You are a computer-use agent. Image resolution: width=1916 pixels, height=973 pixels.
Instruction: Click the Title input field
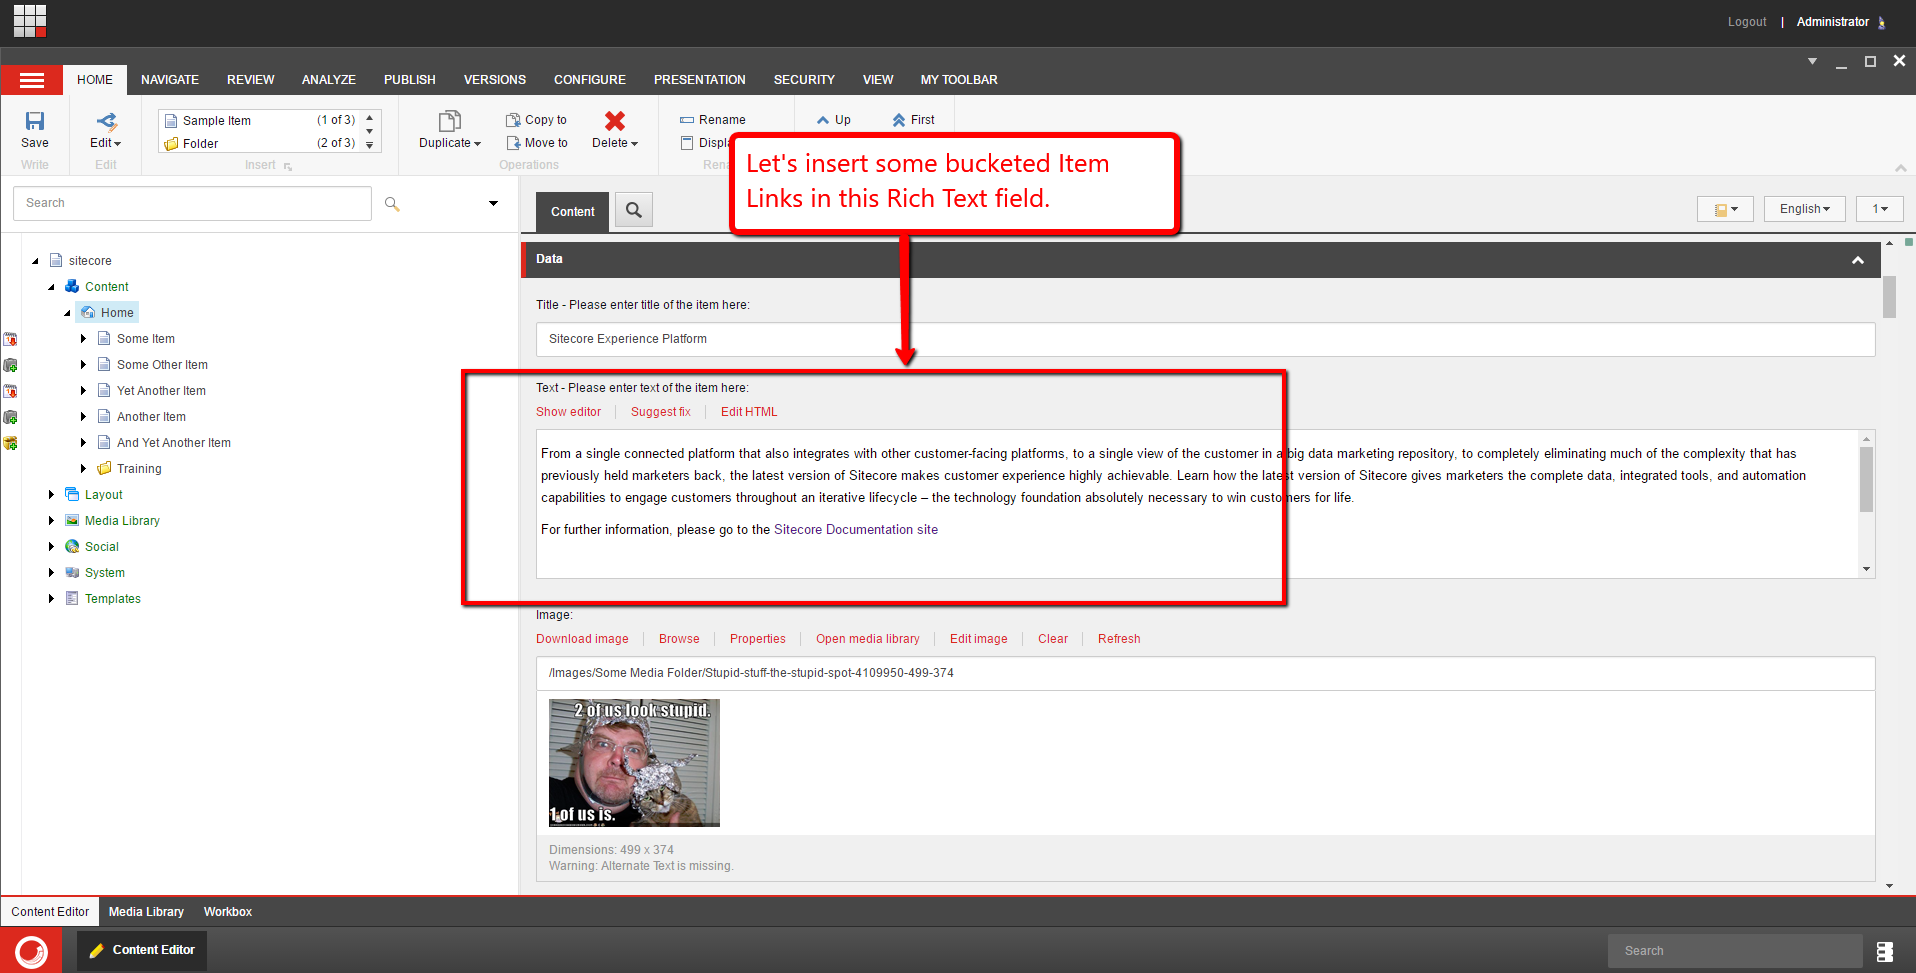1204,339
